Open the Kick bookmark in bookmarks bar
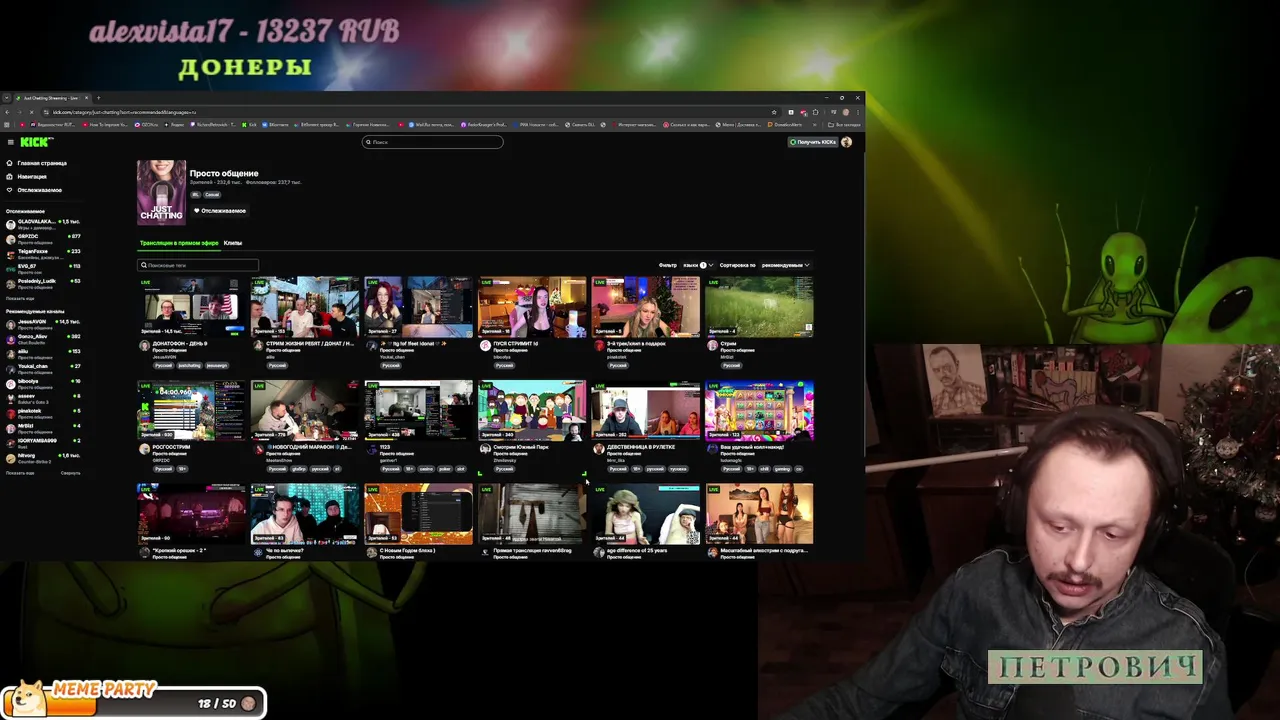1280x720 pixels. (x=249, y=125)
